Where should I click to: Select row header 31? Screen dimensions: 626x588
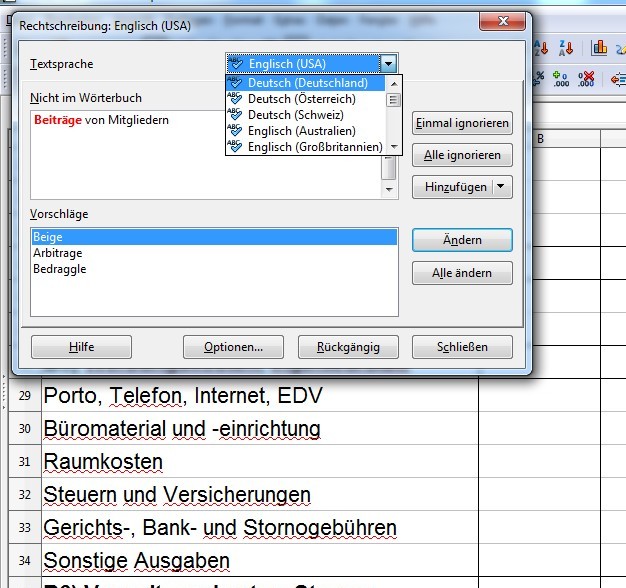(25, 461)
